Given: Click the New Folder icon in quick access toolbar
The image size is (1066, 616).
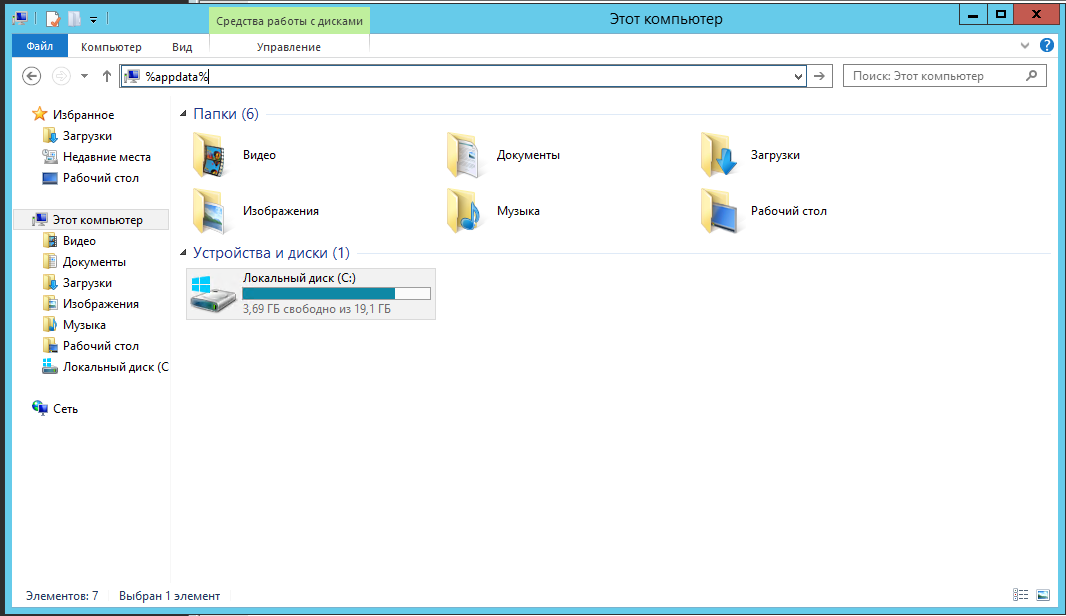Looking at the screenshot, I should click(x=73, y=19).
